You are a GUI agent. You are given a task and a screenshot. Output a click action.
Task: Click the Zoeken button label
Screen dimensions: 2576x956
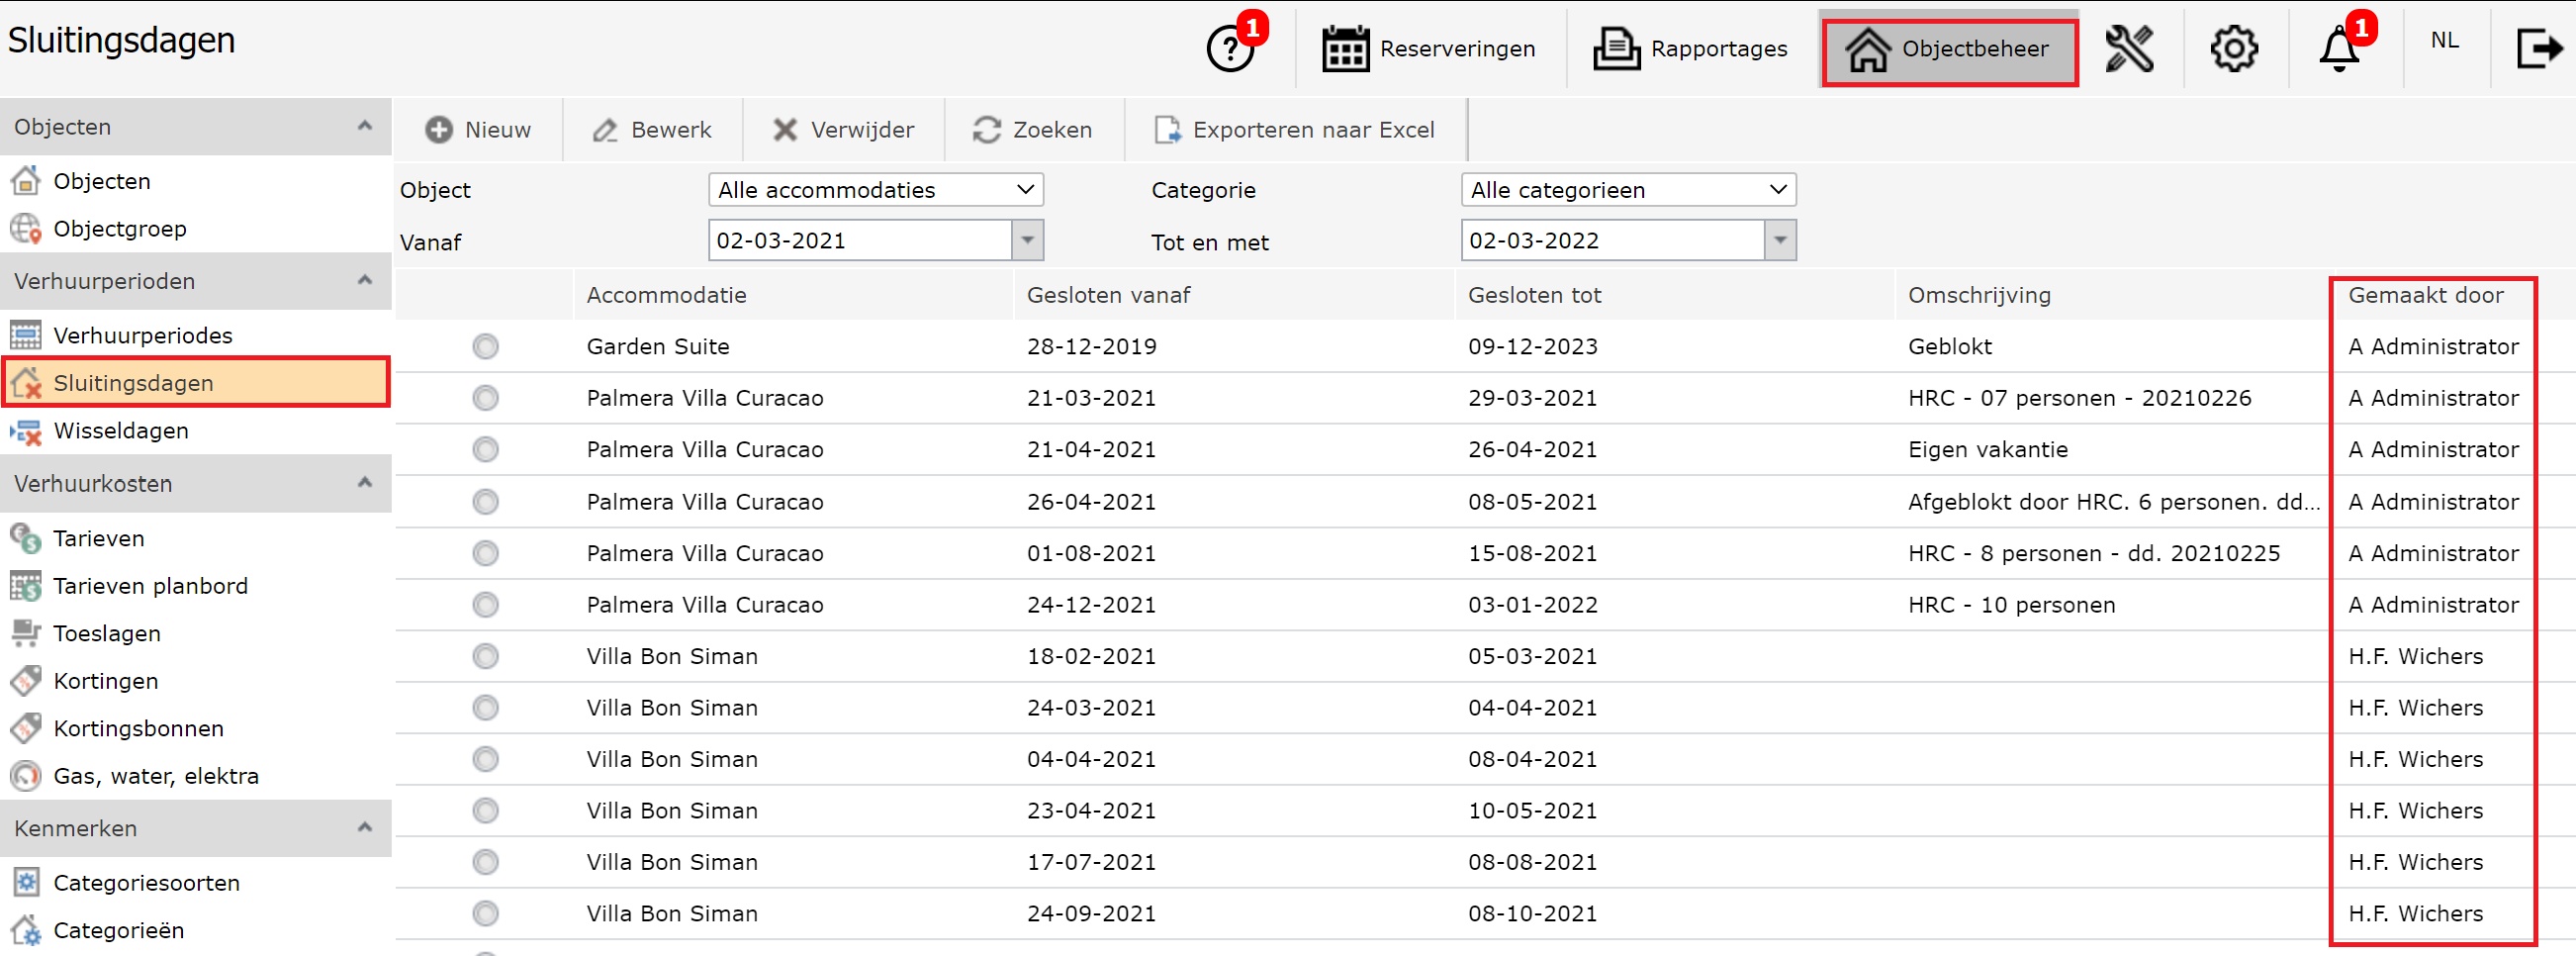pos(1052,130)
